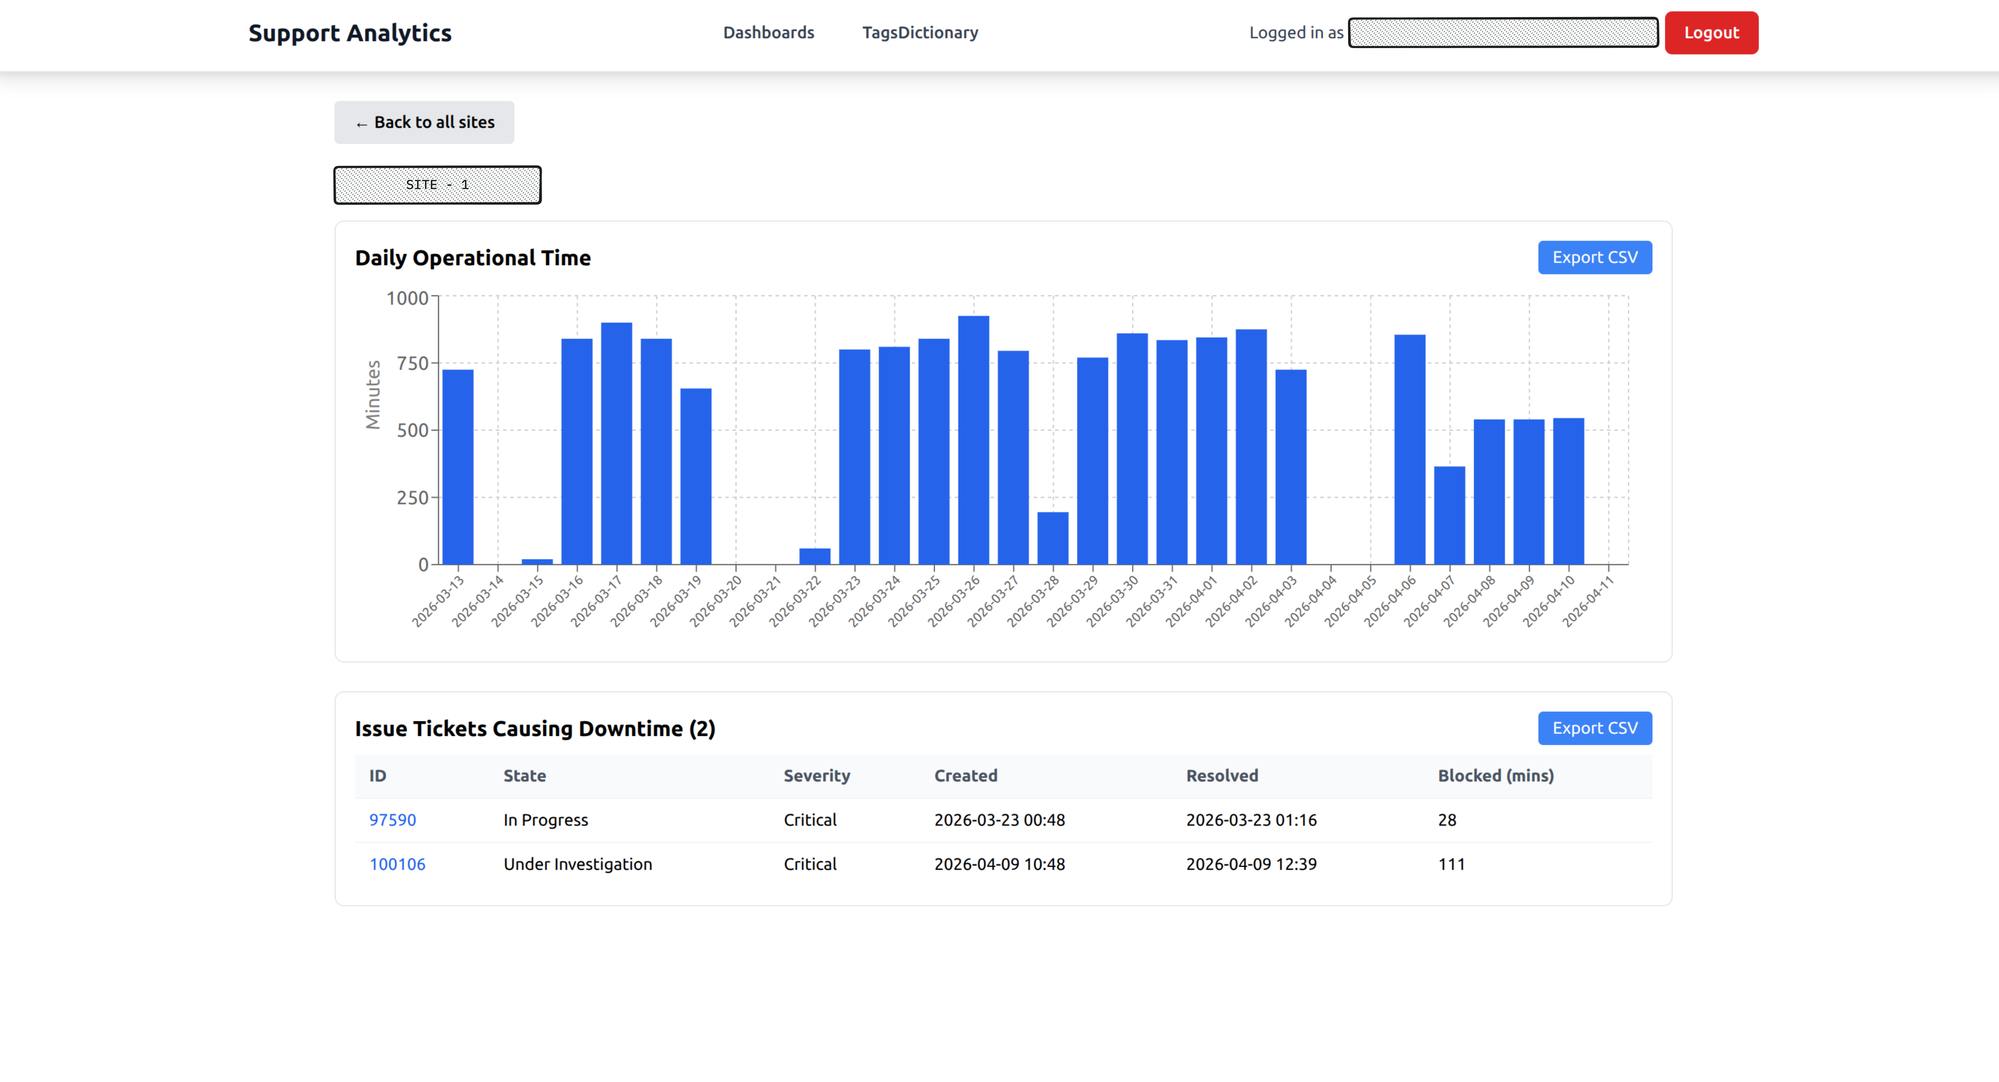This screenshot has height=1082, width=1999.
Task: Open ticket 100106 details
Action: [x=398, y=864]
